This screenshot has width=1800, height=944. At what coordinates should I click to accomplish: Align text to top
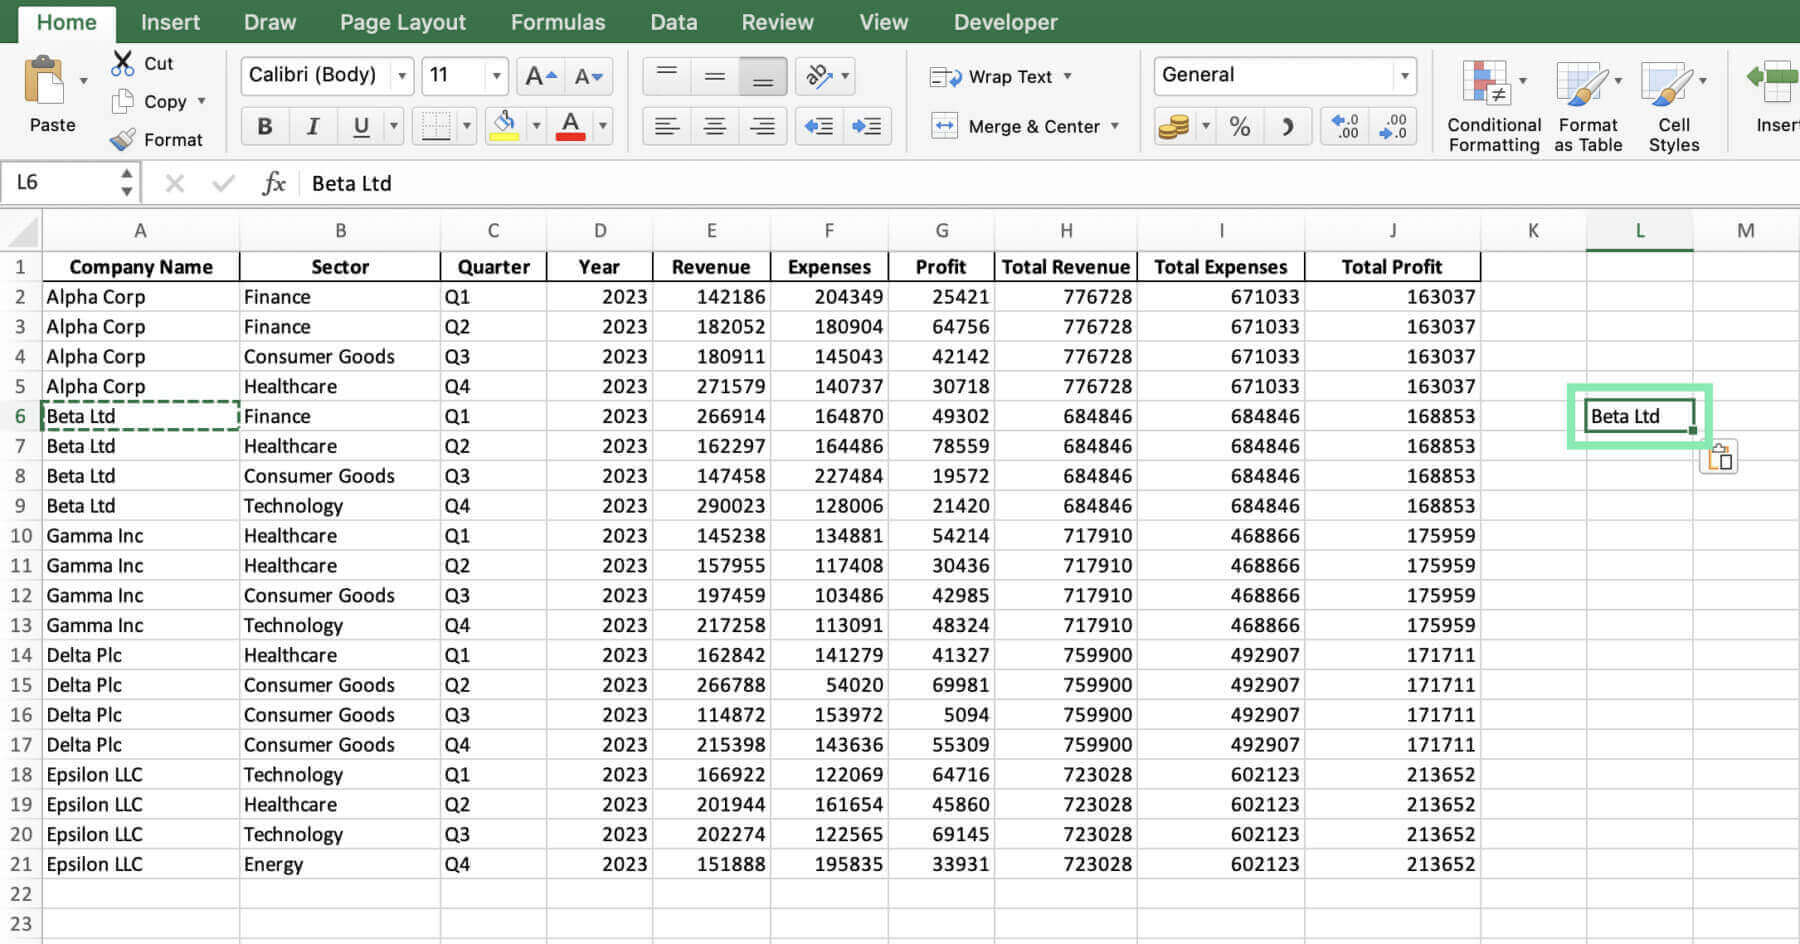click(x=667, y=76)
